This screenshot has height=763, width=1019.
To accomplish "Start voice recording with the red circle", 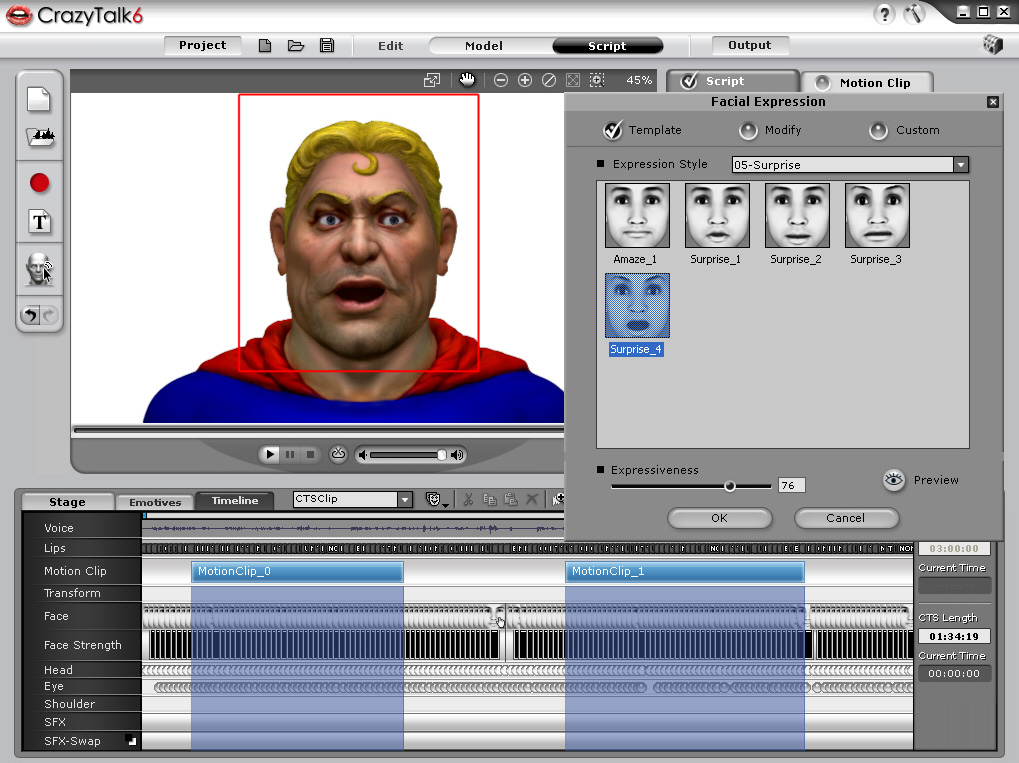I will pyautogui.click(x=40, y=183).
